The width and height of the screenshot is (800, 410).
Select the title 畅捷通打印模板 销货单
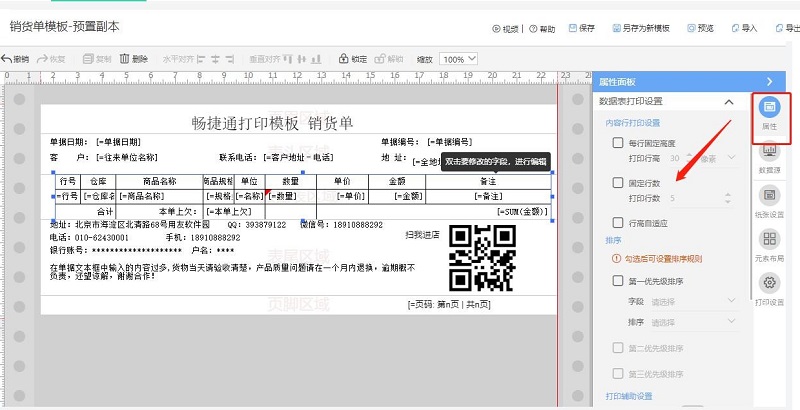tap(272, 123)
